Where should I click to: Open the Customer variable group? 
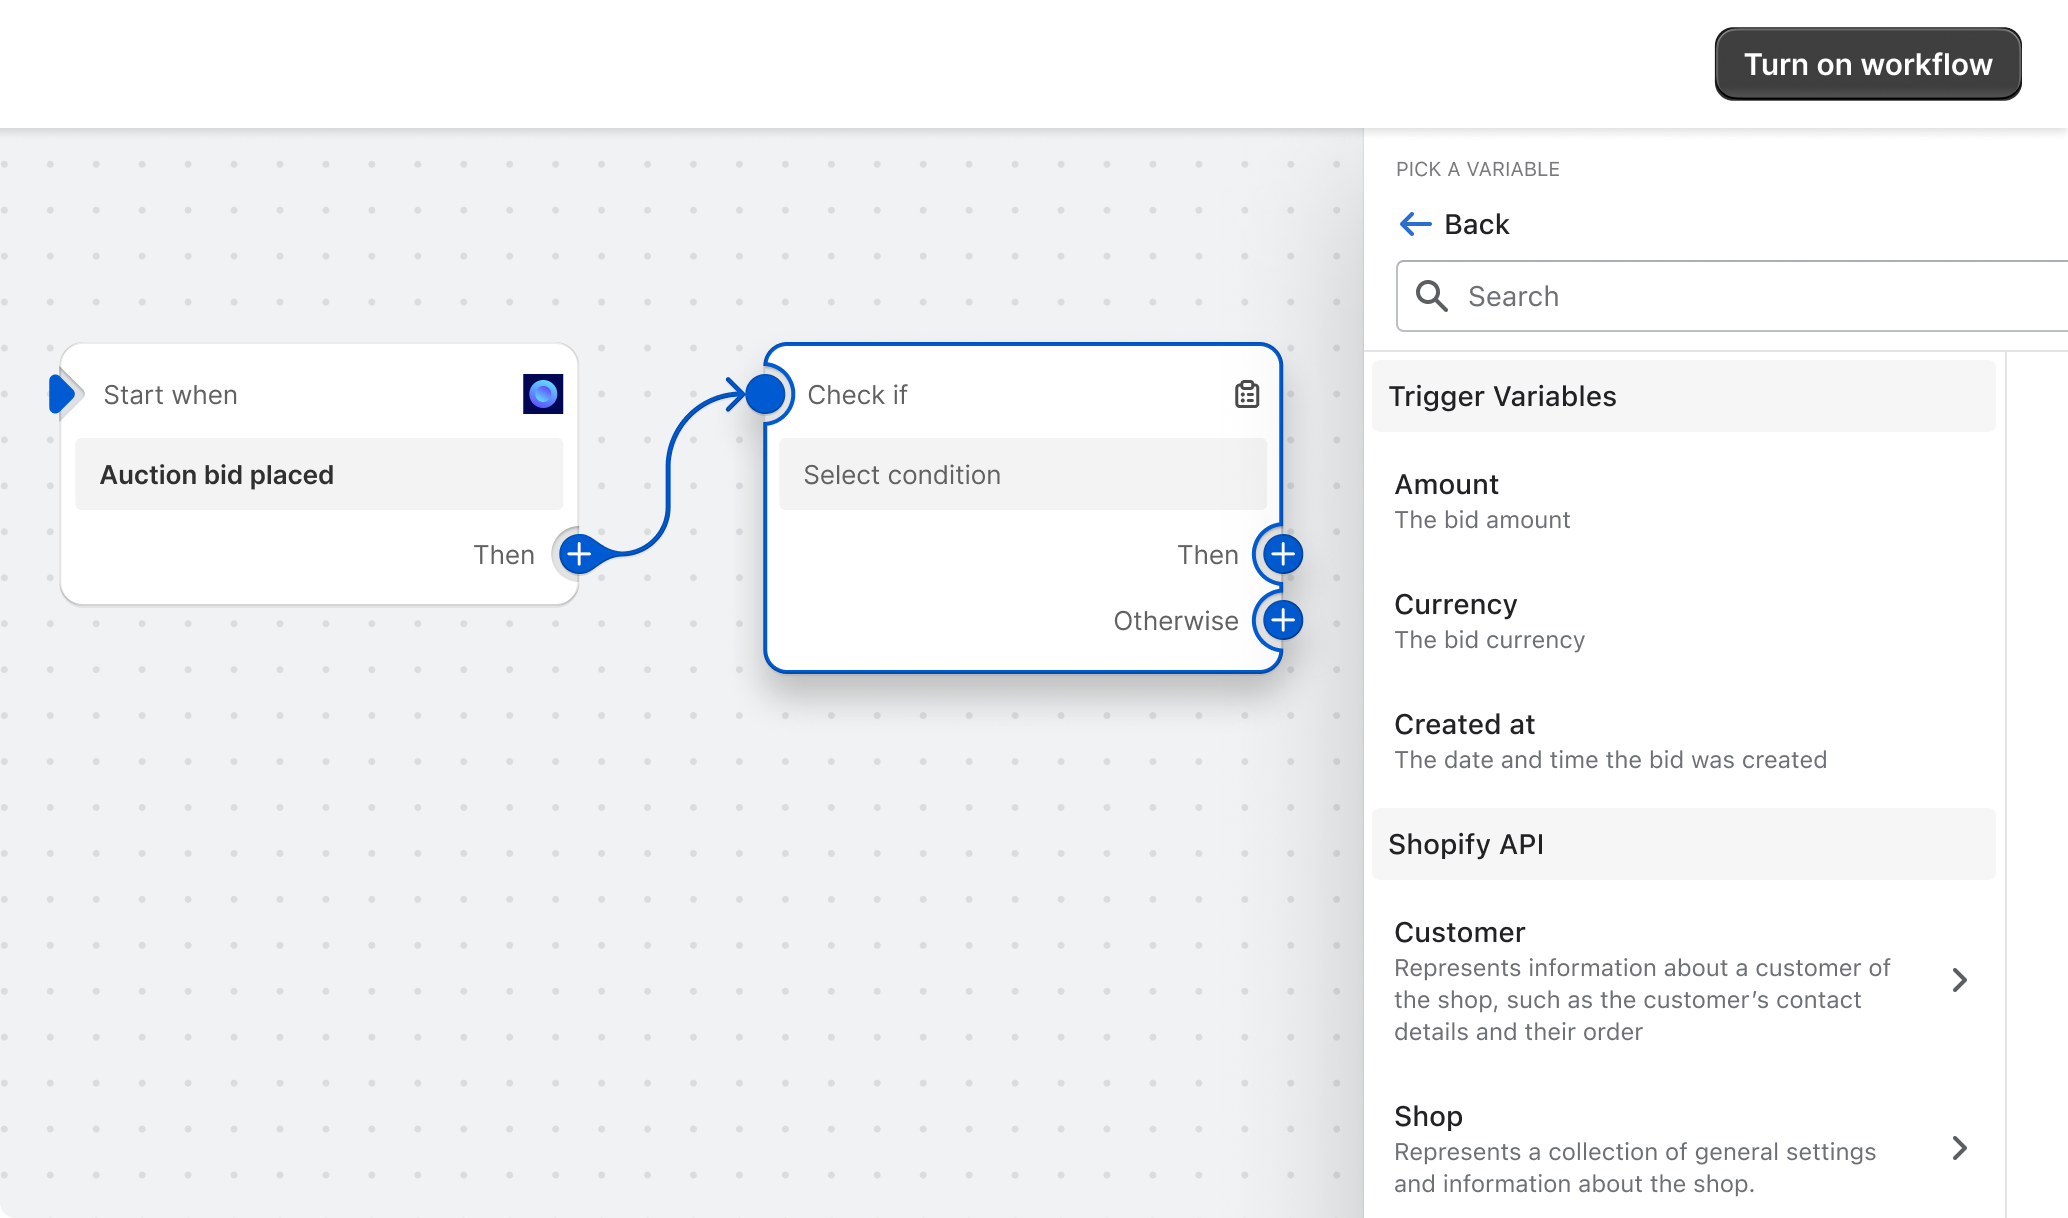click(1684, 981)
